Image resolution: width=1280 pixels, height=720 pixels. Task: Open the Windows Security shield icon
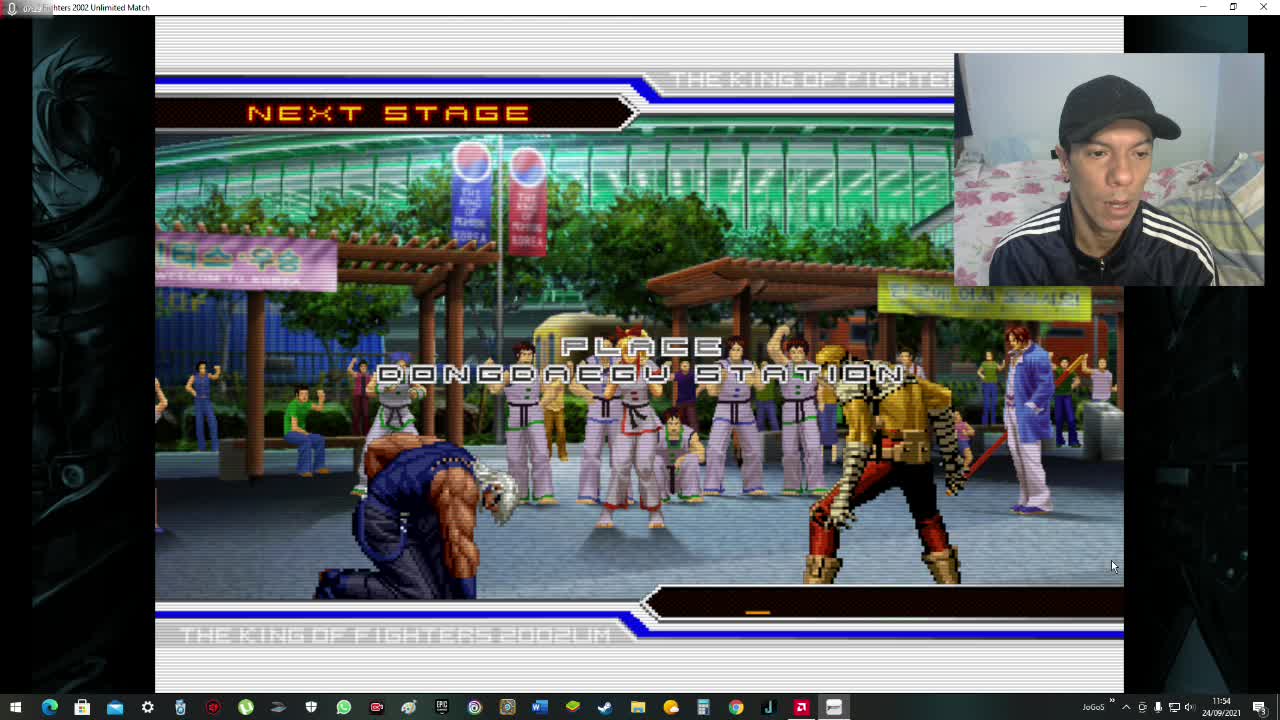coord(311,707)
